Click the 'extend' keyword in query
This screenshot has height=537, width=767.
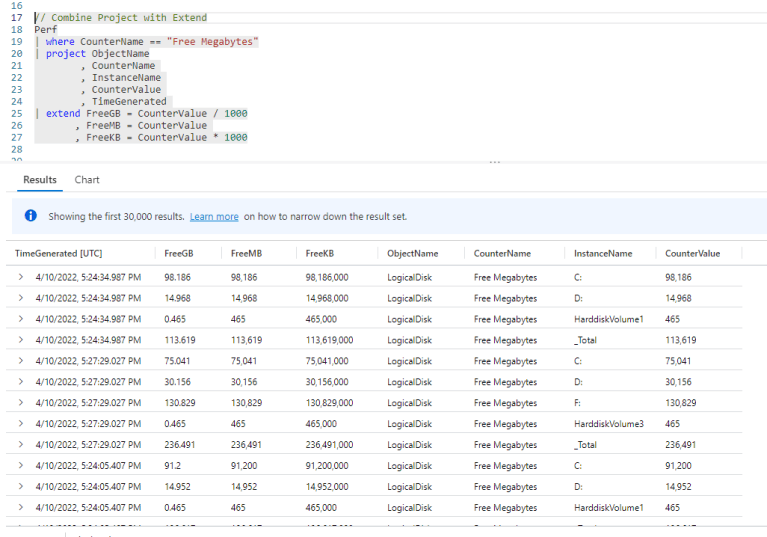click(63, 113)
